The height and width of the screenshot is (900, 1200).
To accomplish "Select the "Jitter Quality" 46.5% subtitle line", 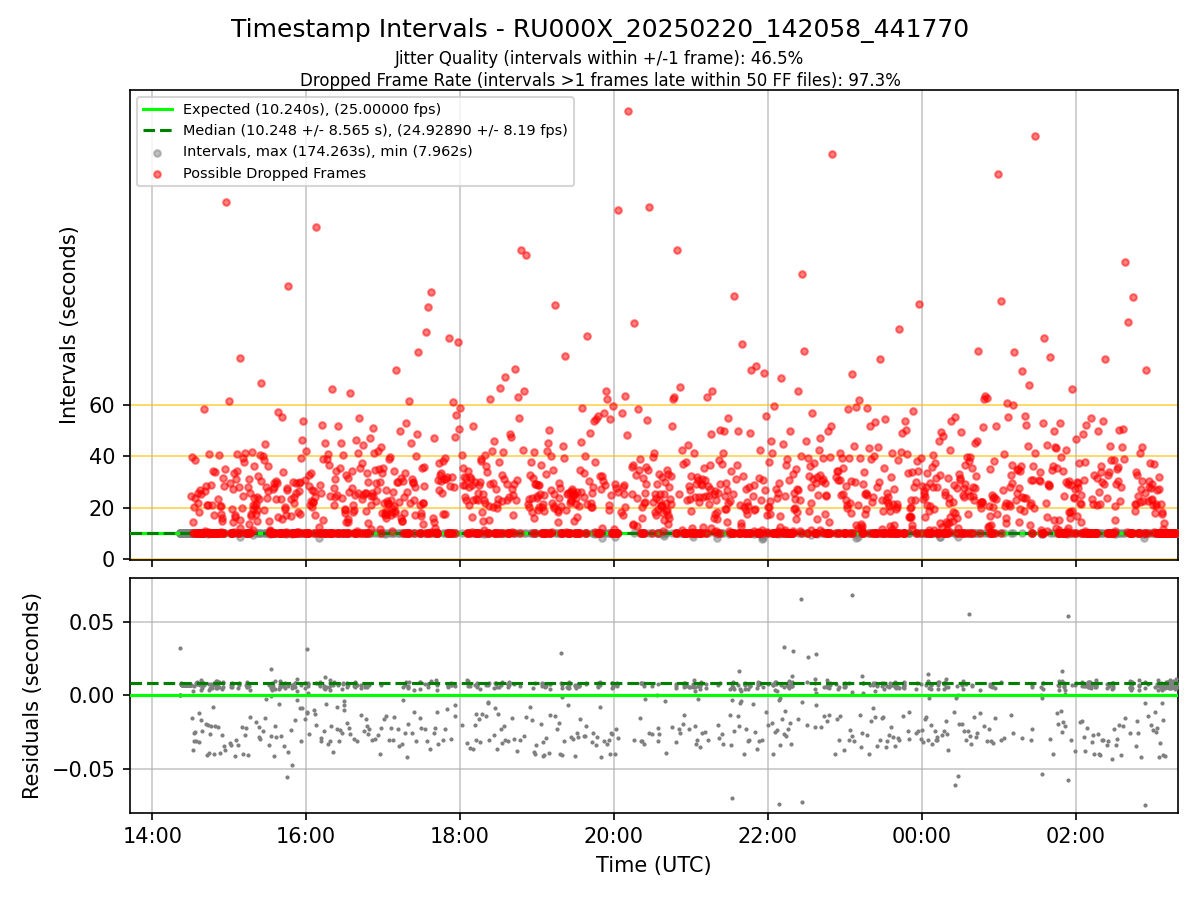I will point(600,58).
